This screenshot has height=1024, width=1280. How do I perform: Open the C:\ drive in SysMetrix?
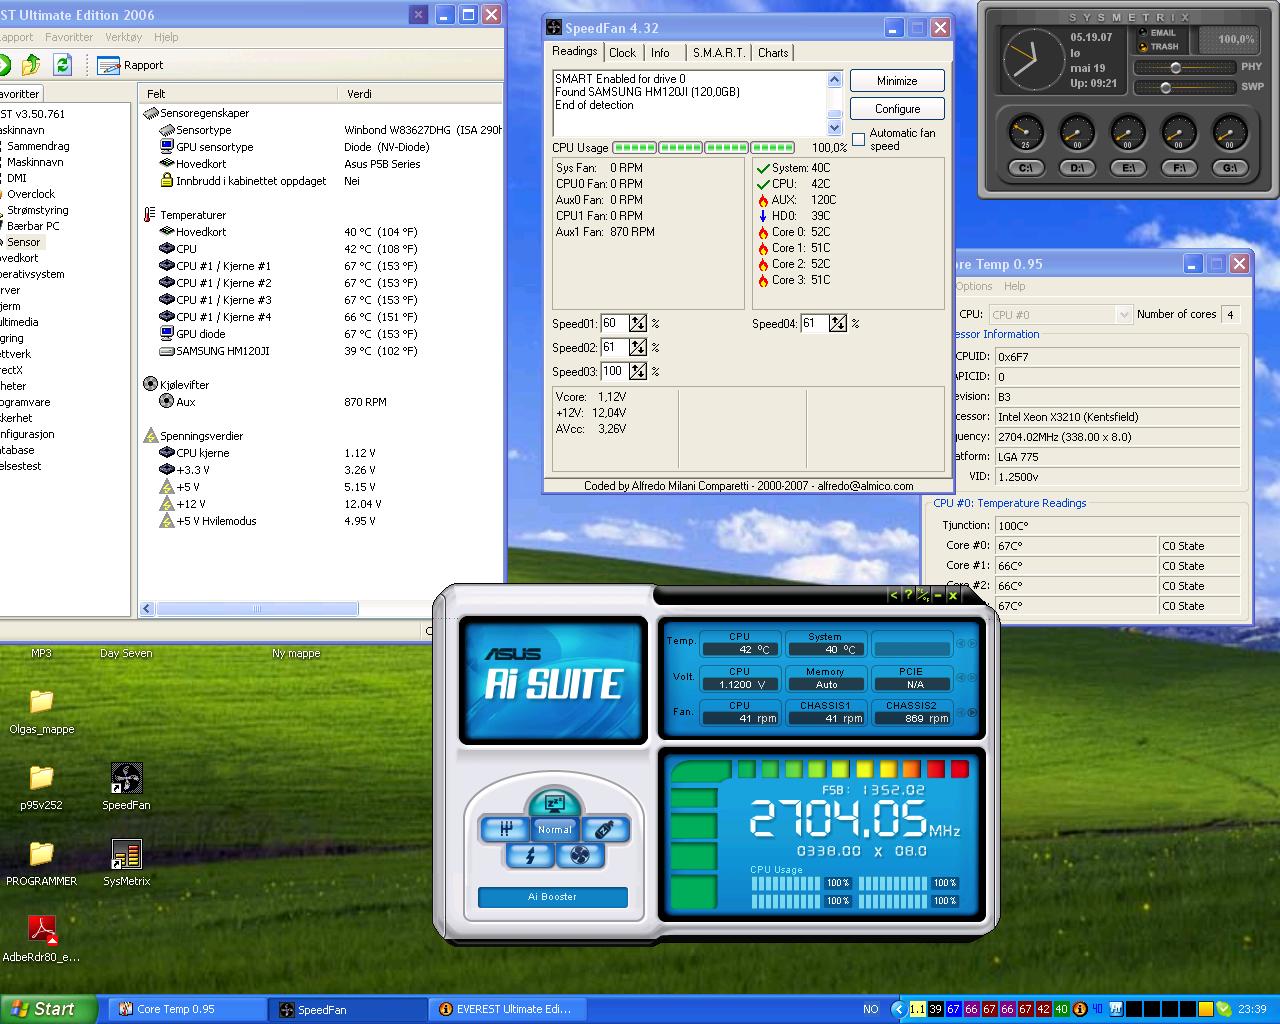pos(1026,167)
